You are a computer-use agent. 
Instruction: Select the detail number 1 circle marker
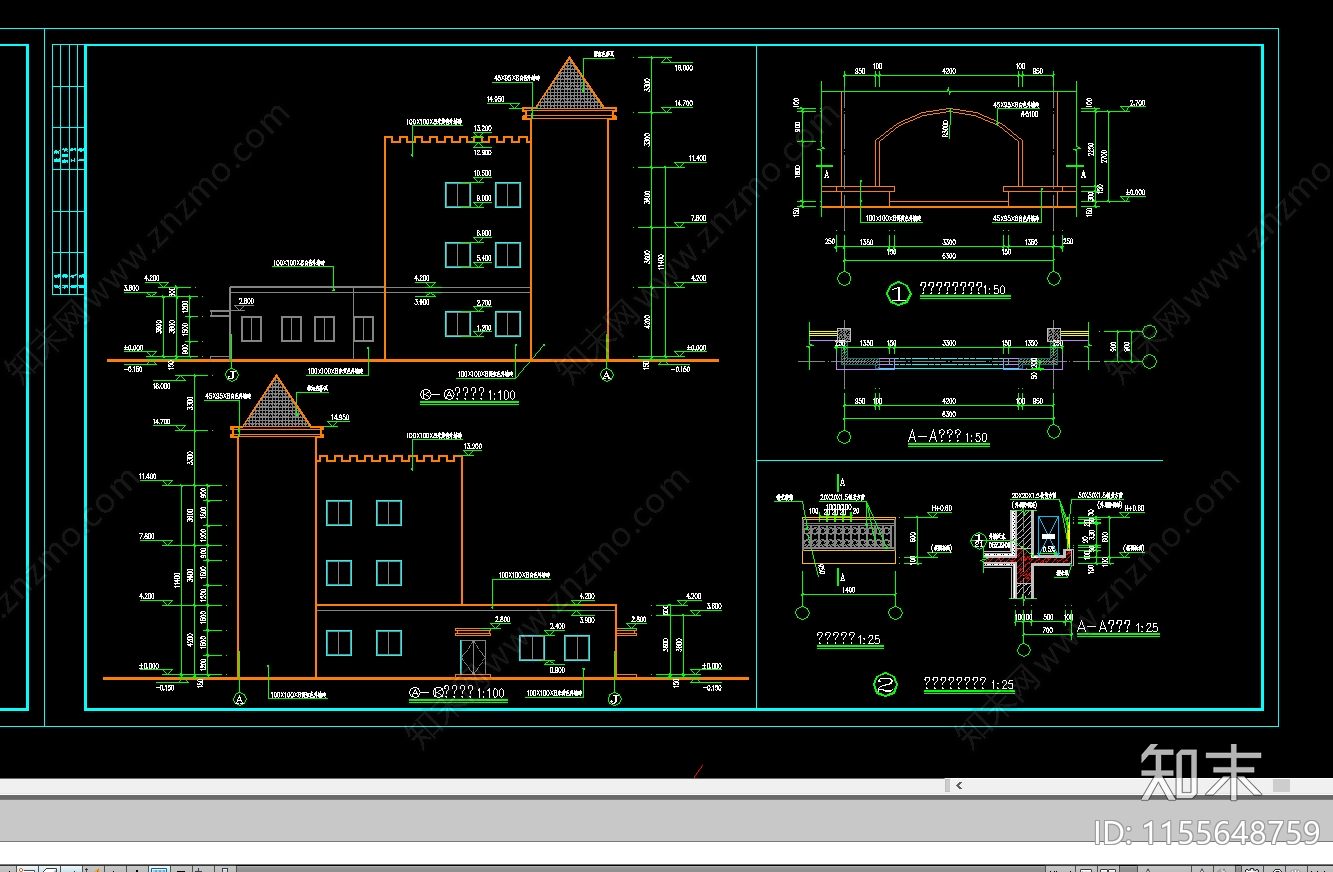pos(897,293)
